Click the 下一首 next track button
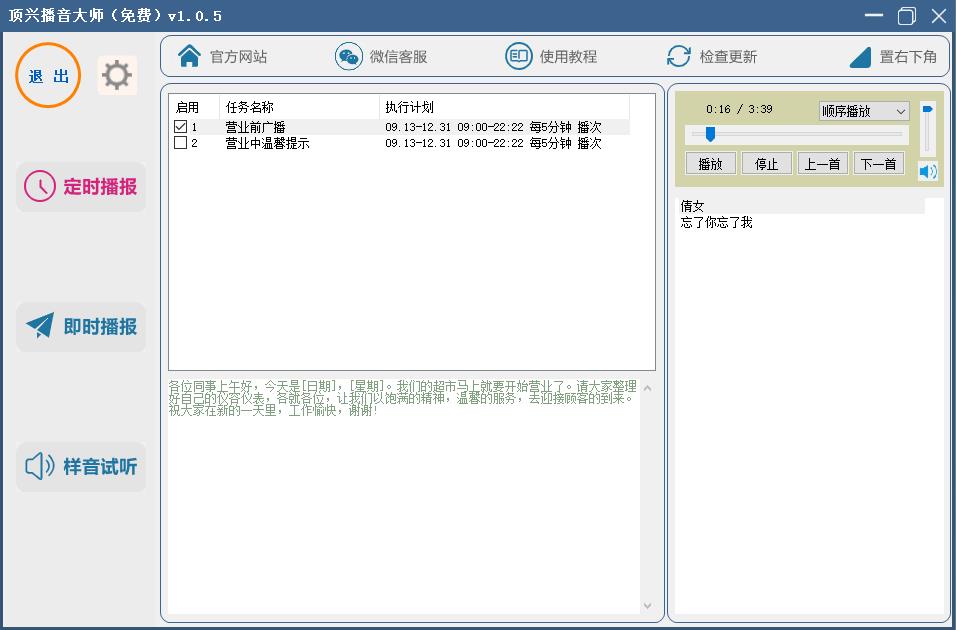Image resolution: width=956 pixels, height=630 pixels. 879,163
